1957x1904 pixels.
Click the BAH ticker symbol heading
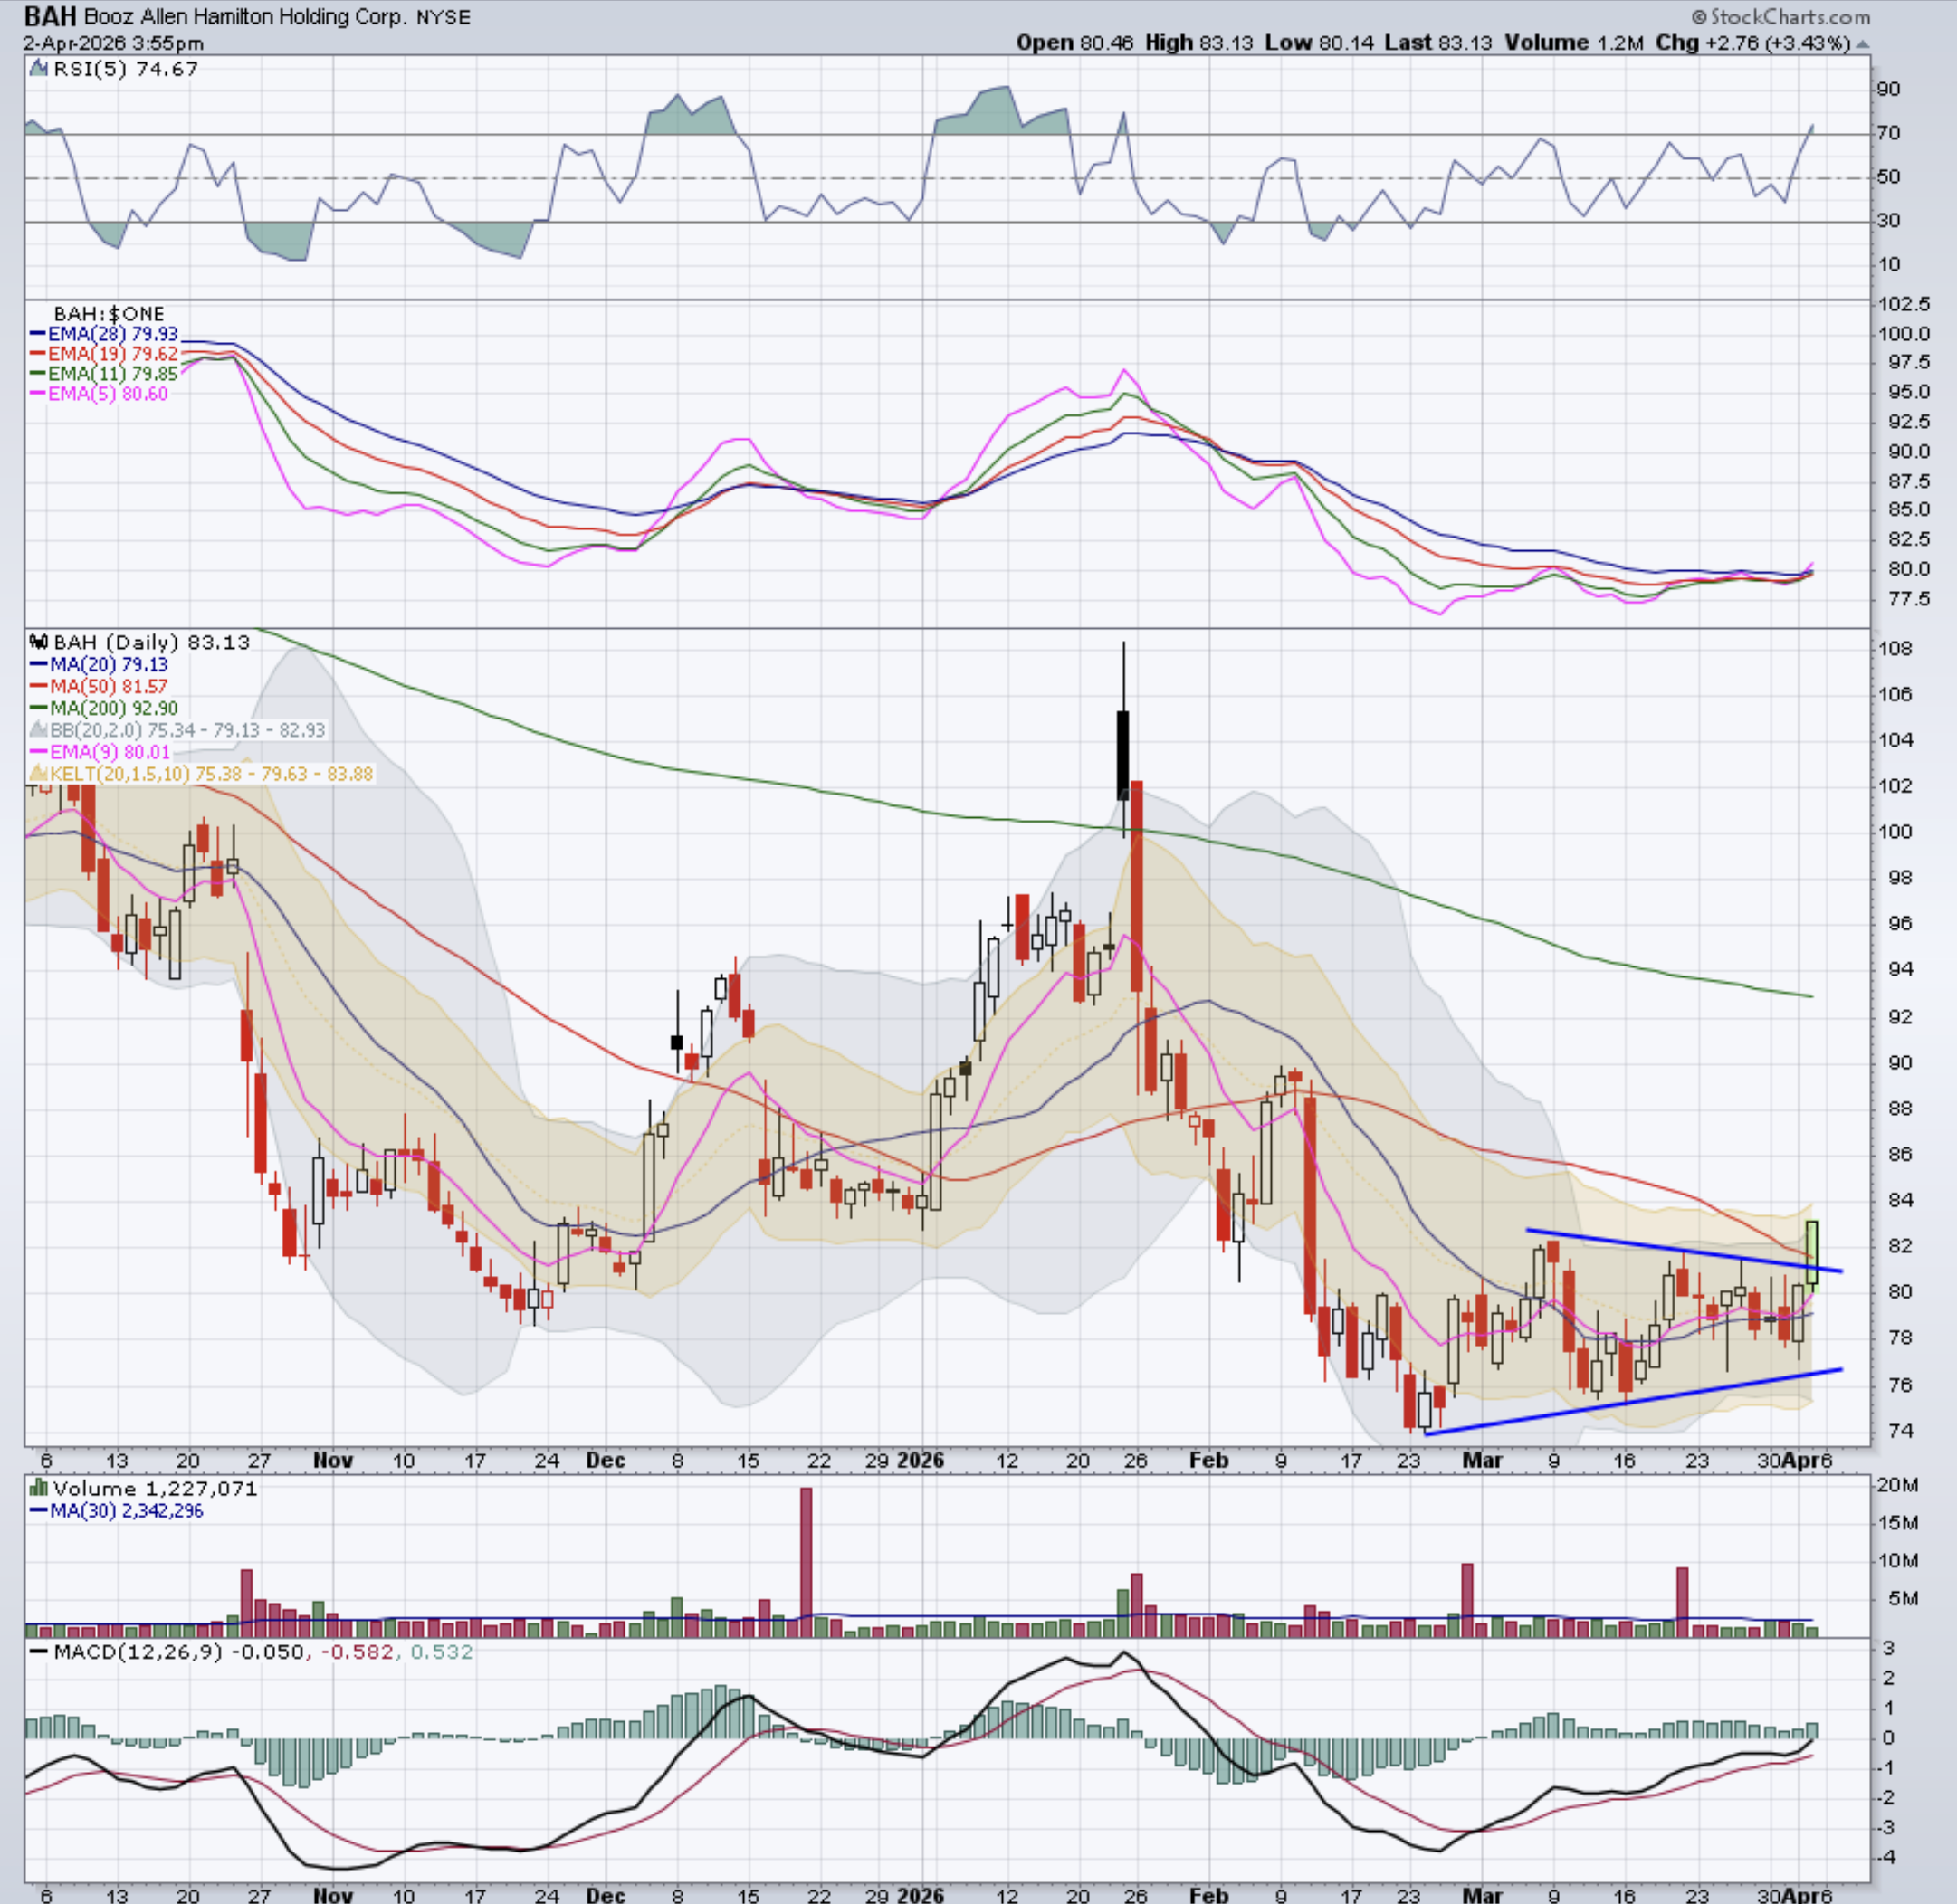(x=50, y=17)
